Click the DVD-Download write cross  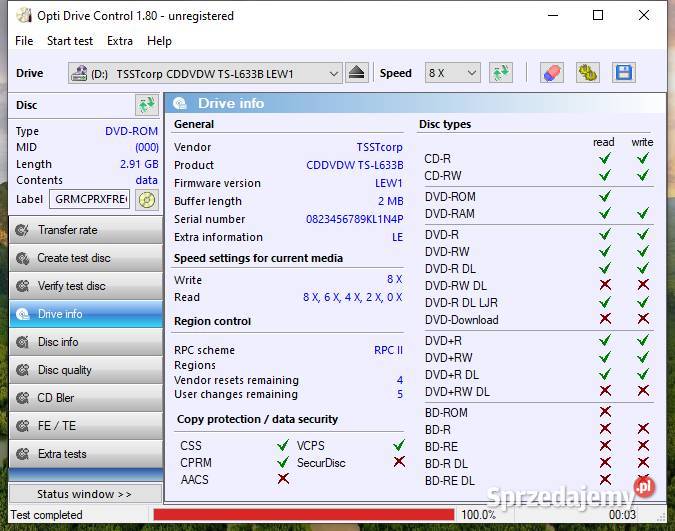click(643, 319)
